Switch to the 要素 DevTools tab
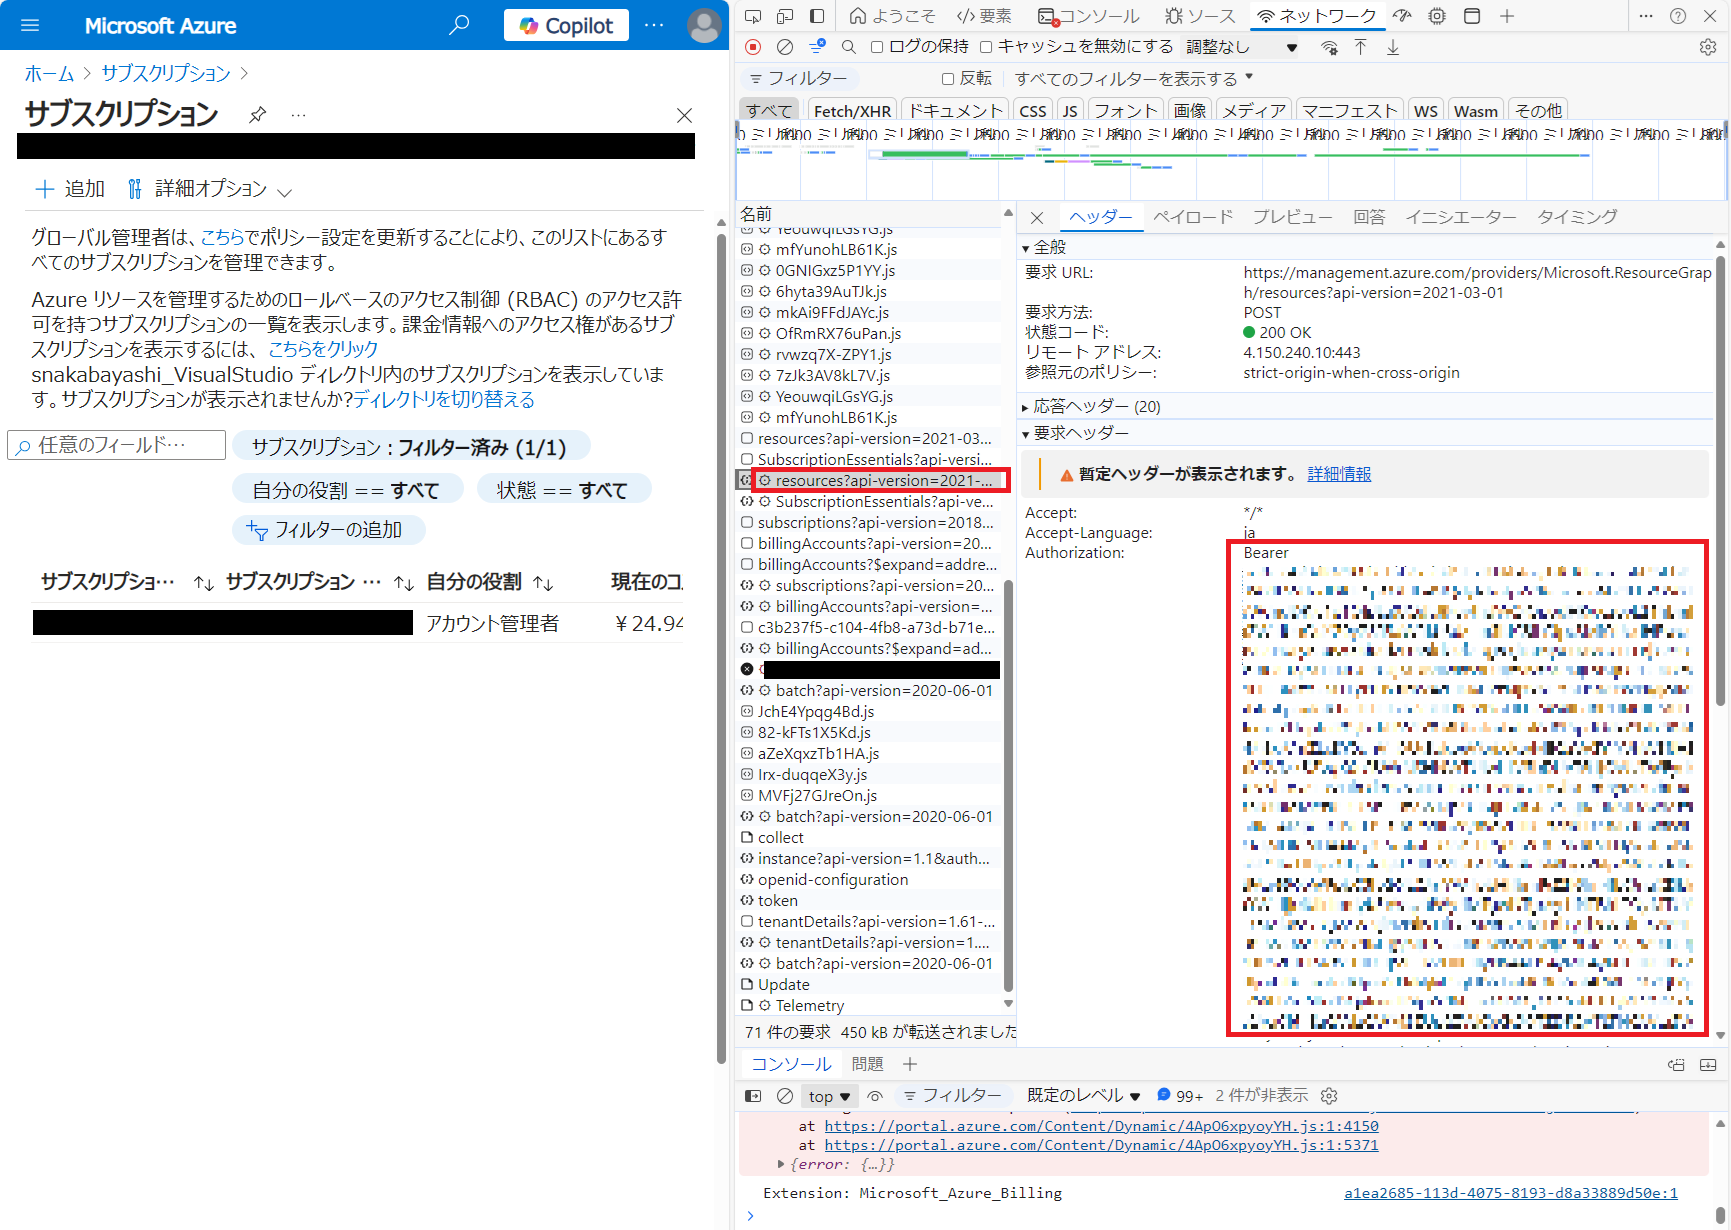 [984, 16]
